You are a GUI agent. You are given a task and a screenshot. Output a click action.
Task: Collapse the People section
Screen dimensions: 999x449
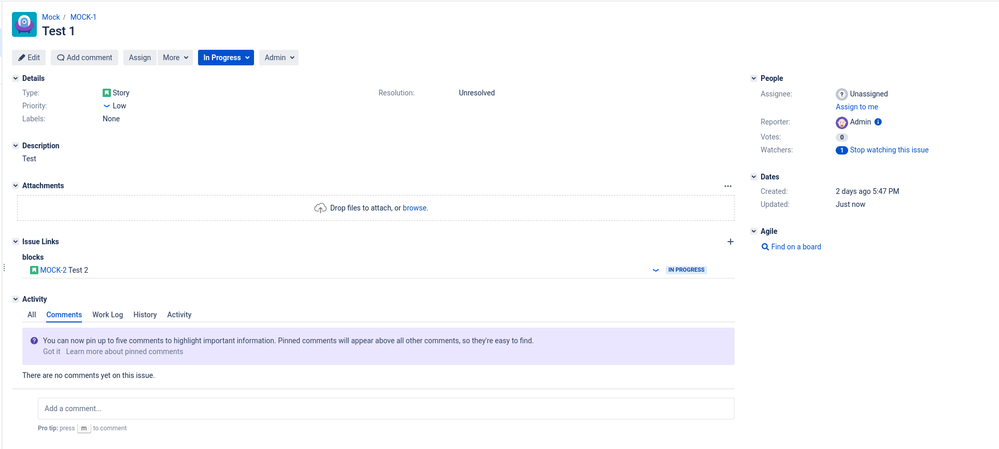754,78
